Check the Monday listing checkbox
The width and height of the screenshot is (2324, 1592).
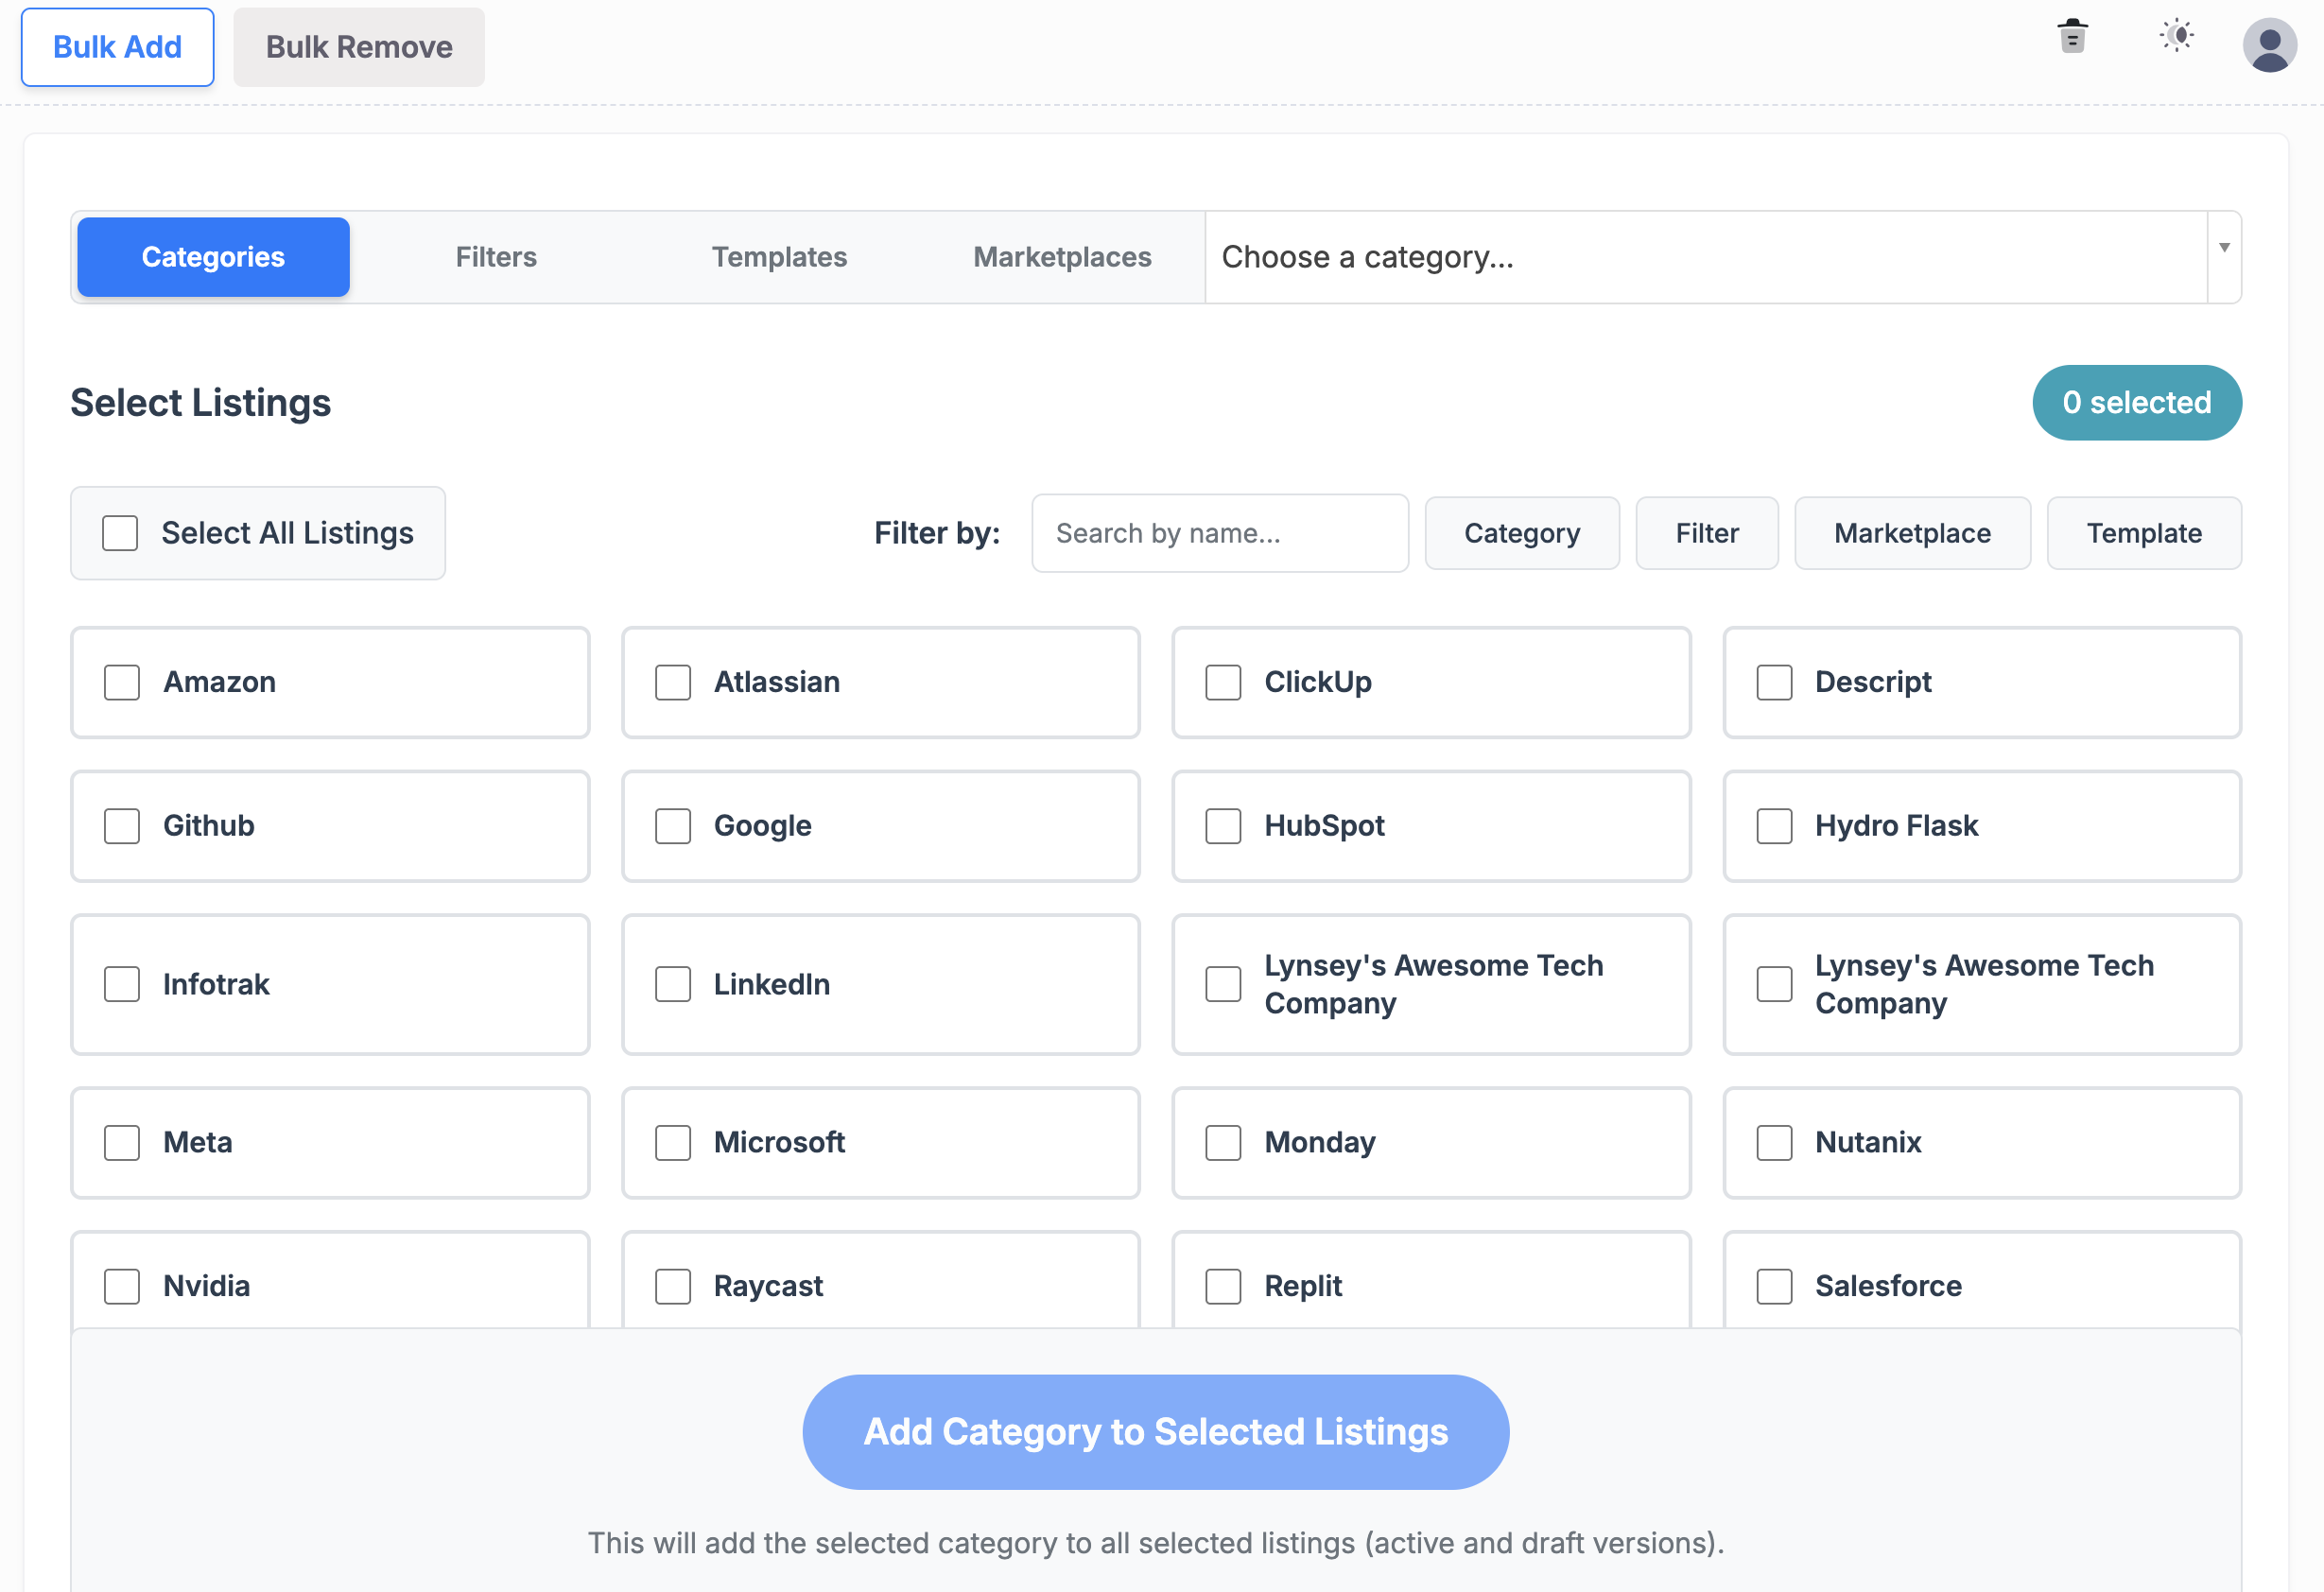point(1223,1142)
